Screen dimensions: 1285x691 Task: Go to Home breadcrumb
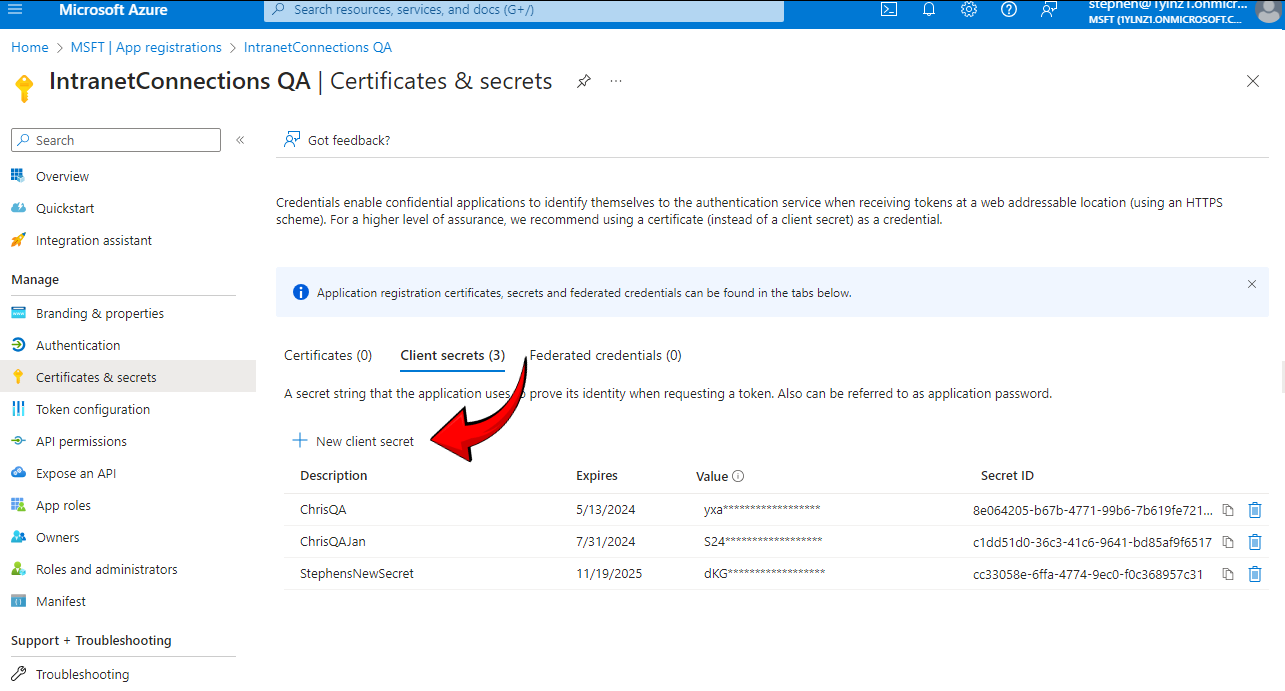[30, 47]
